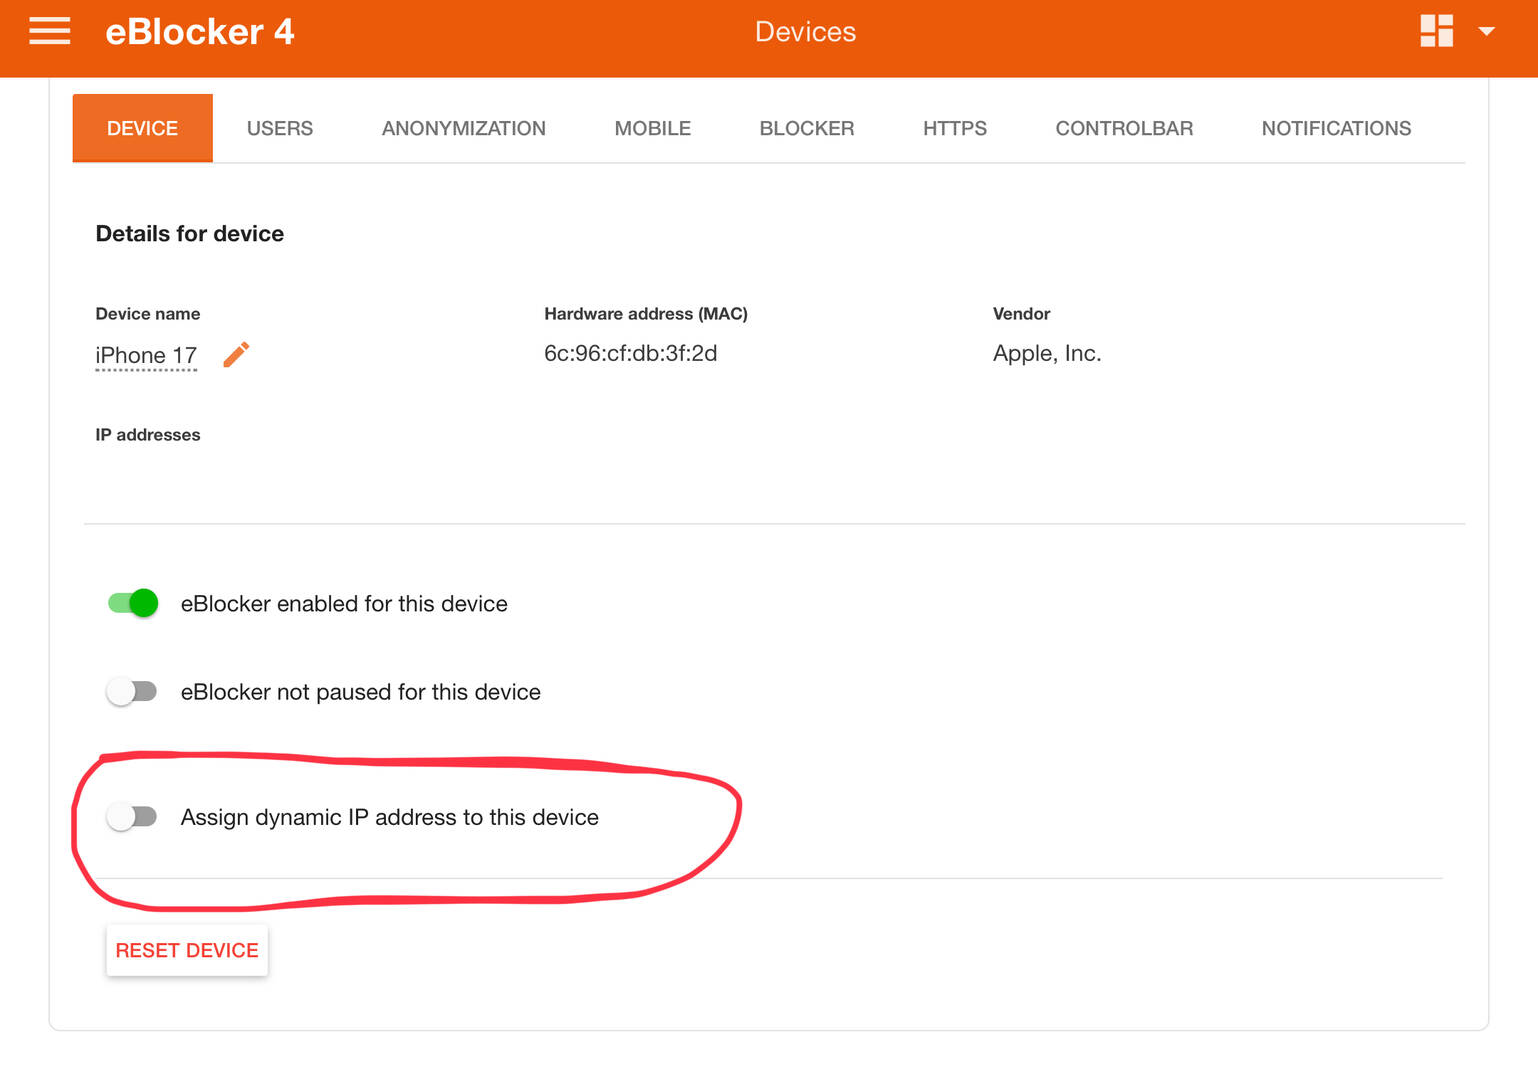Screen dimensions: 1538x1079
Task: Click the eBlocker 4 title
Action: [x=200, y=32]
